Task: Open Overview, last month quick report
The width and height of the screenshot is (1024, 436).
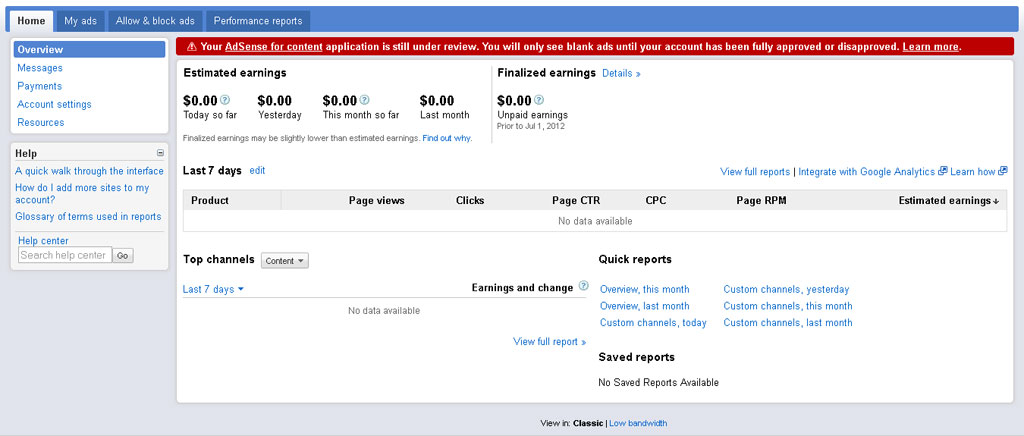Action: coord(645,305)
